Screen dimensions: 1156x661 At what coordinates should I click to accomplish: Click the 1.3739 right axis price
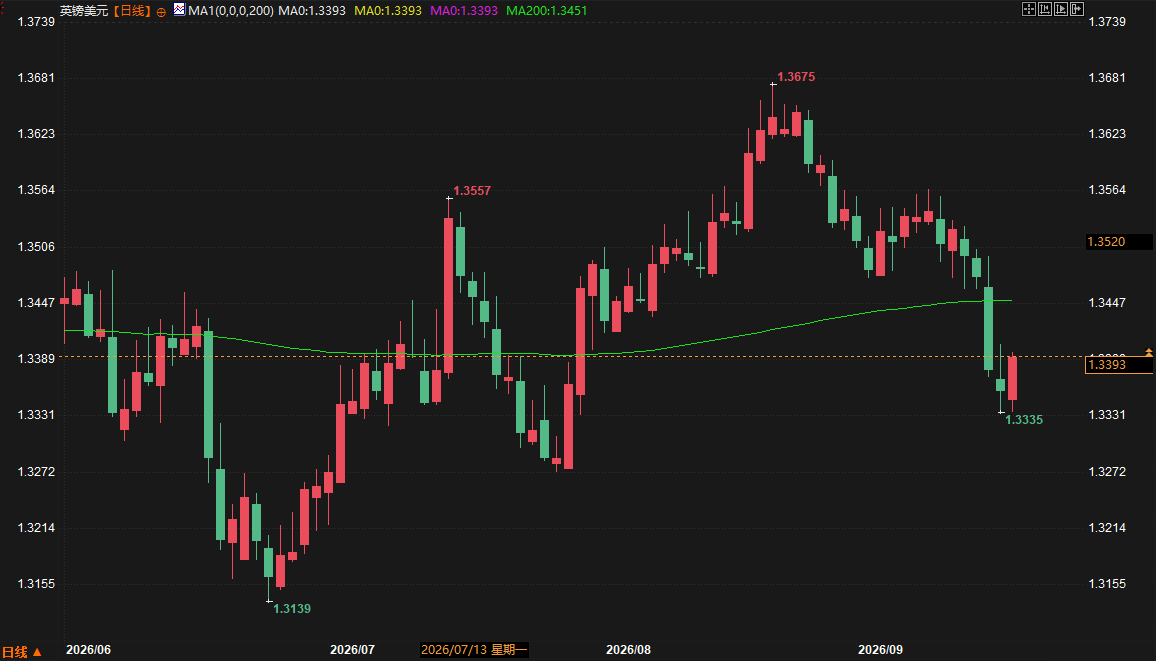click(1107, 21)
